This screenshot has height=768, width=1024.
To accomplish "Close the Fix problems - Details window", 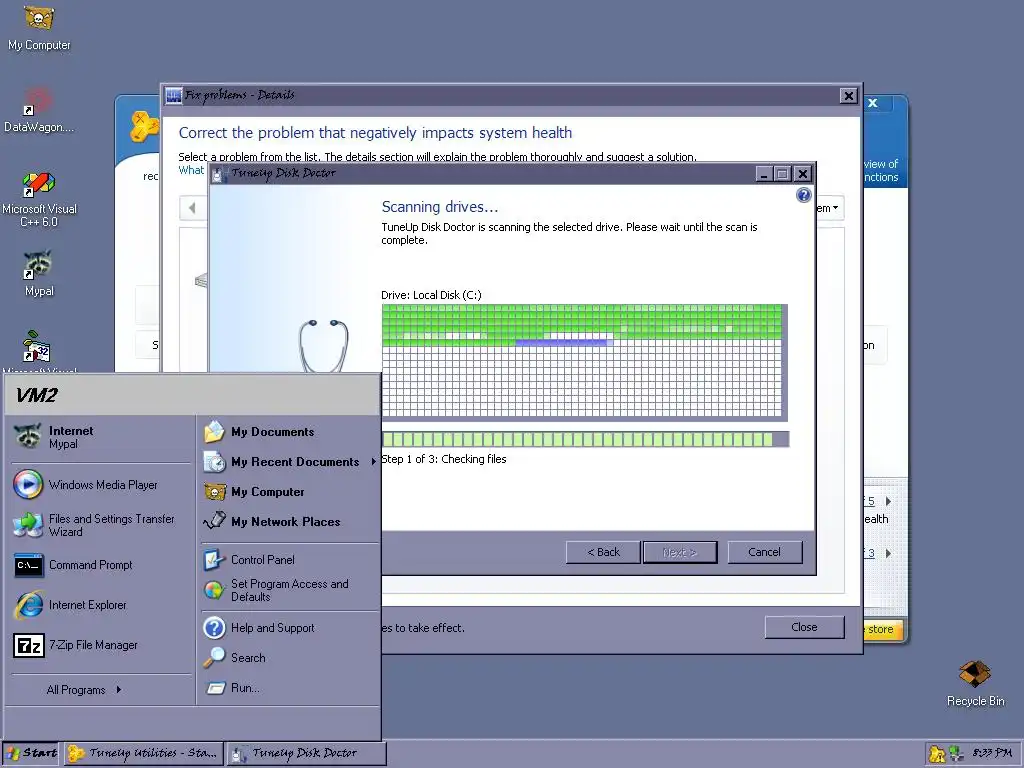I will [x=848, y=96].
